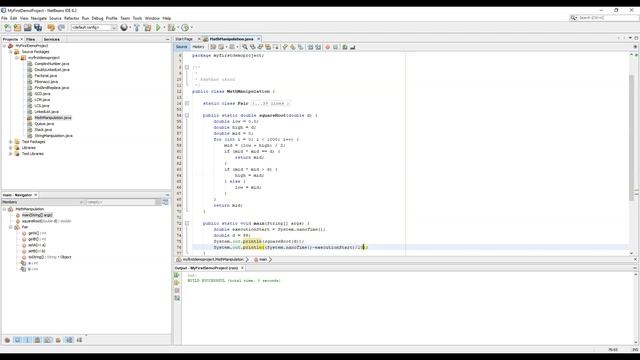Toggle Show Non-Public Members in Navigator
Screen dimensions: 640x360
38,340
